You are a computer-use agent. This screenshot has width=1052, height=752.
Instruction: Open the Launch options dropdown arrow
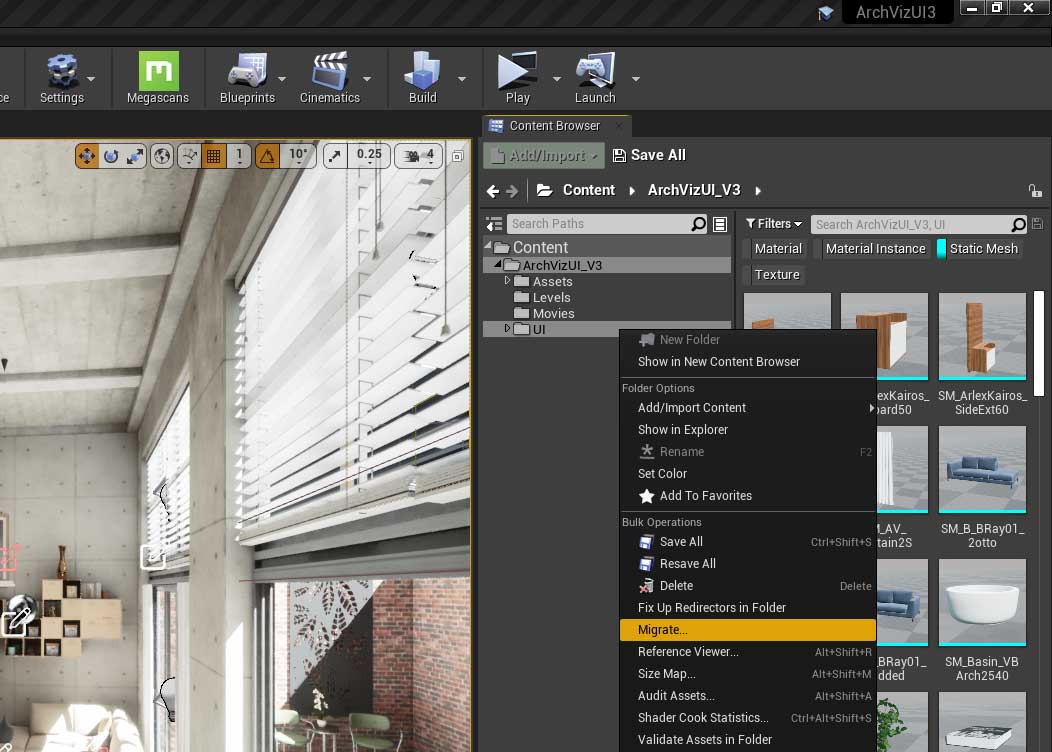click(x=635, y=79)
